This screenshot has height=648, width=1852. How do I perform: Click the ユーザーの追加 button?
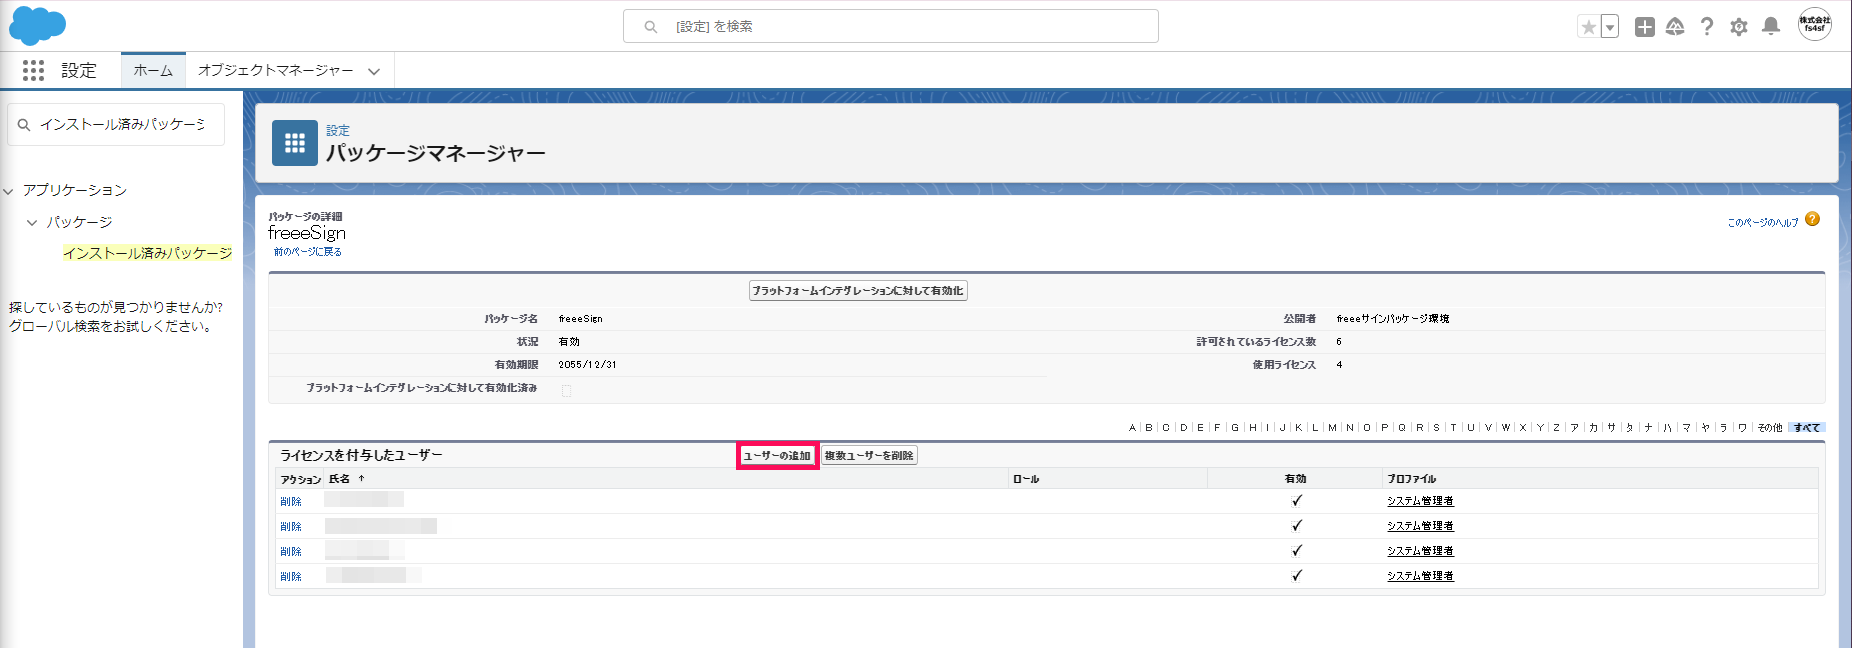pyautogui.click(x=777, y=456)
